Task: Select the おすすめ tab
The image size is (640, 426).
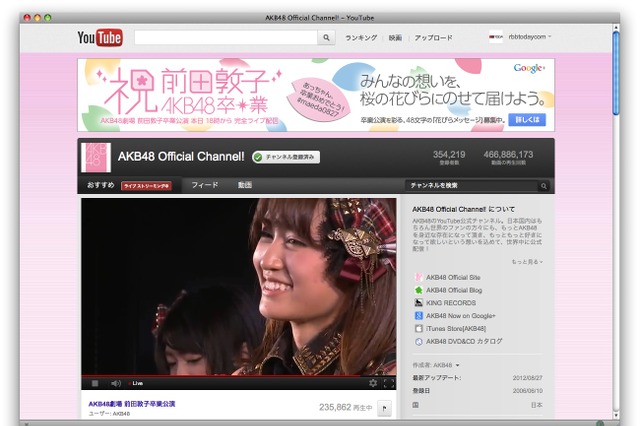Action: tap(100, 185)
